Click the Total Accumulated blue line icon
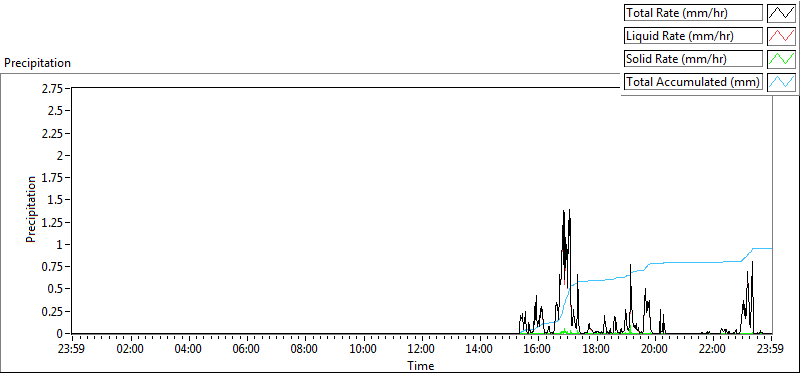Viewport: 800px width, 373px height. (782, 82)
